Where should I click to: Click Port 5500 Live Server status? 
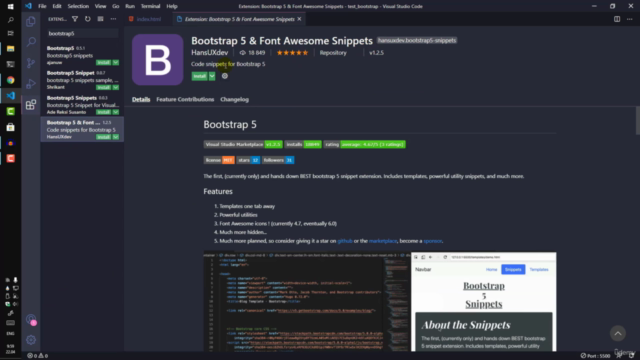(x=596, y=356)
